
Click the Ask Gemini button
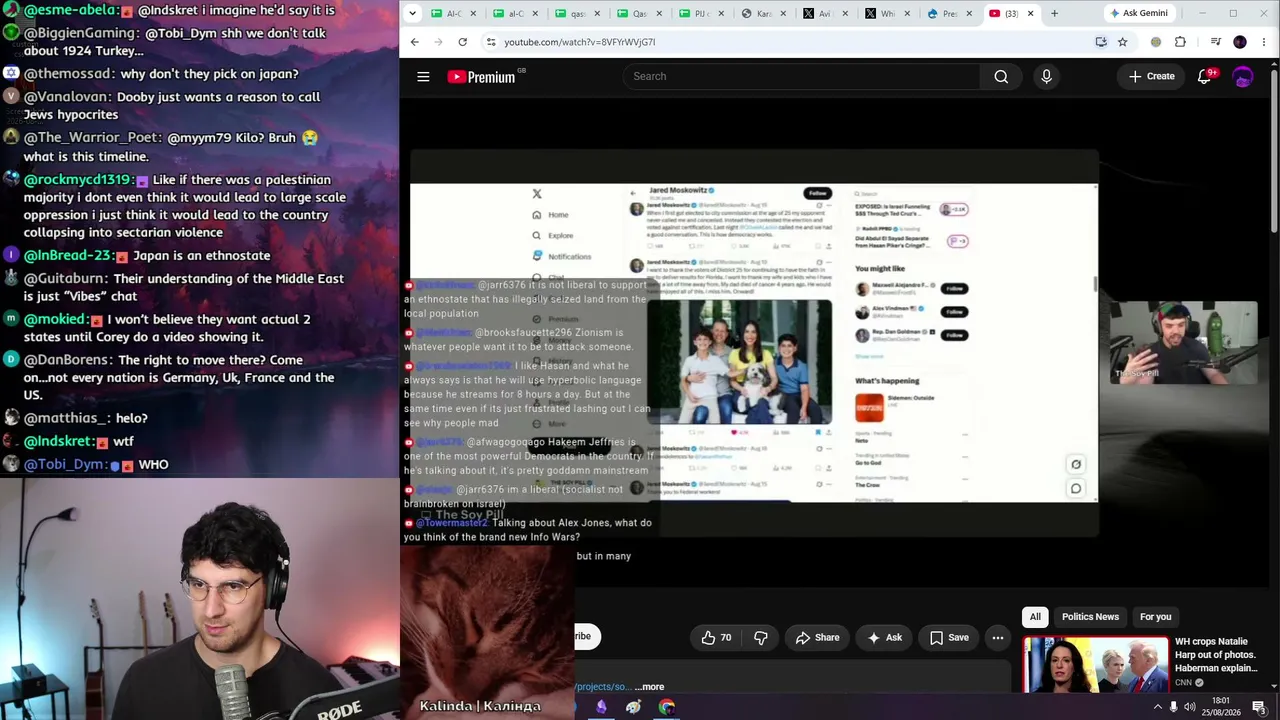(1138, 13)
